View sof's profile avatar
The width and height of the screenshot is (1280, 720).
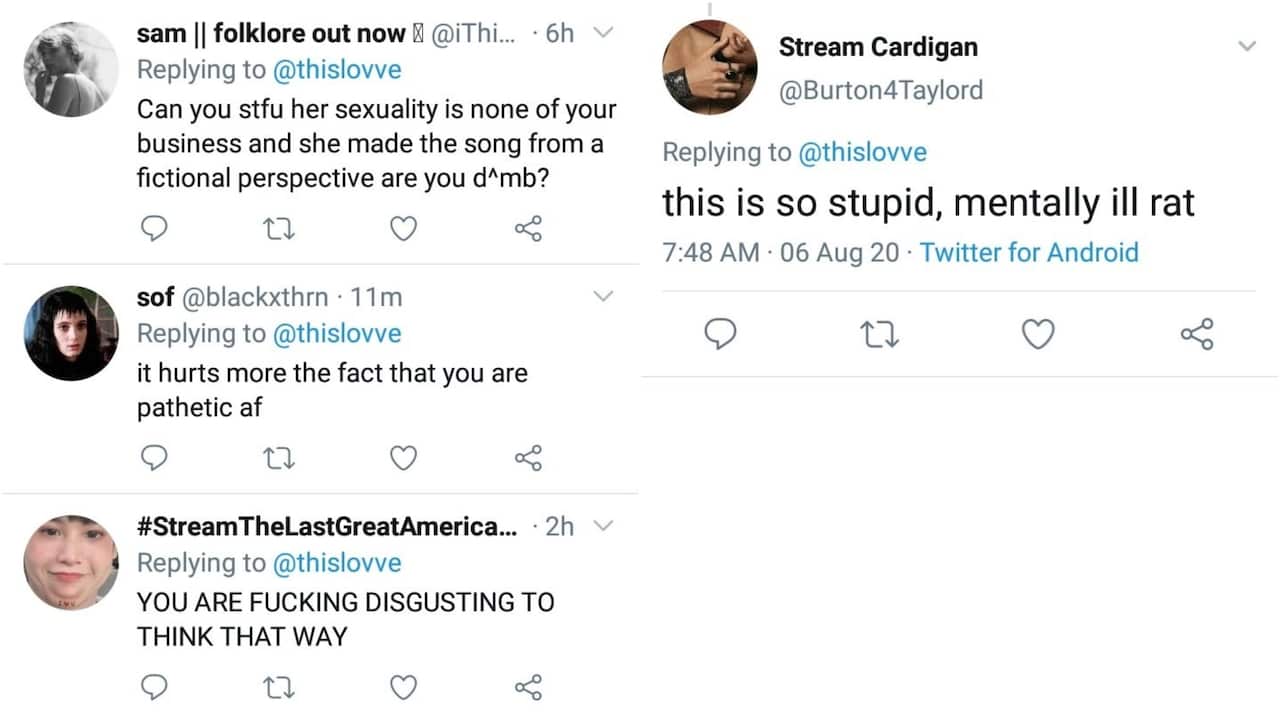71,333
